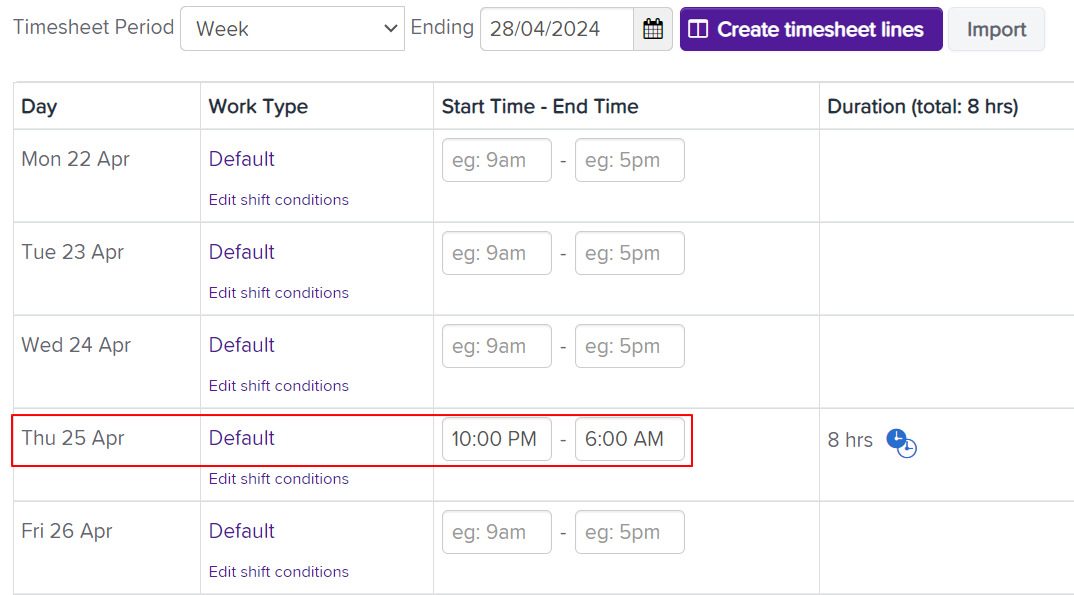This screenshot has height=595, width=1074.
Task: Click the Ending date field 28/04/2024
Action: coord(556,29)
